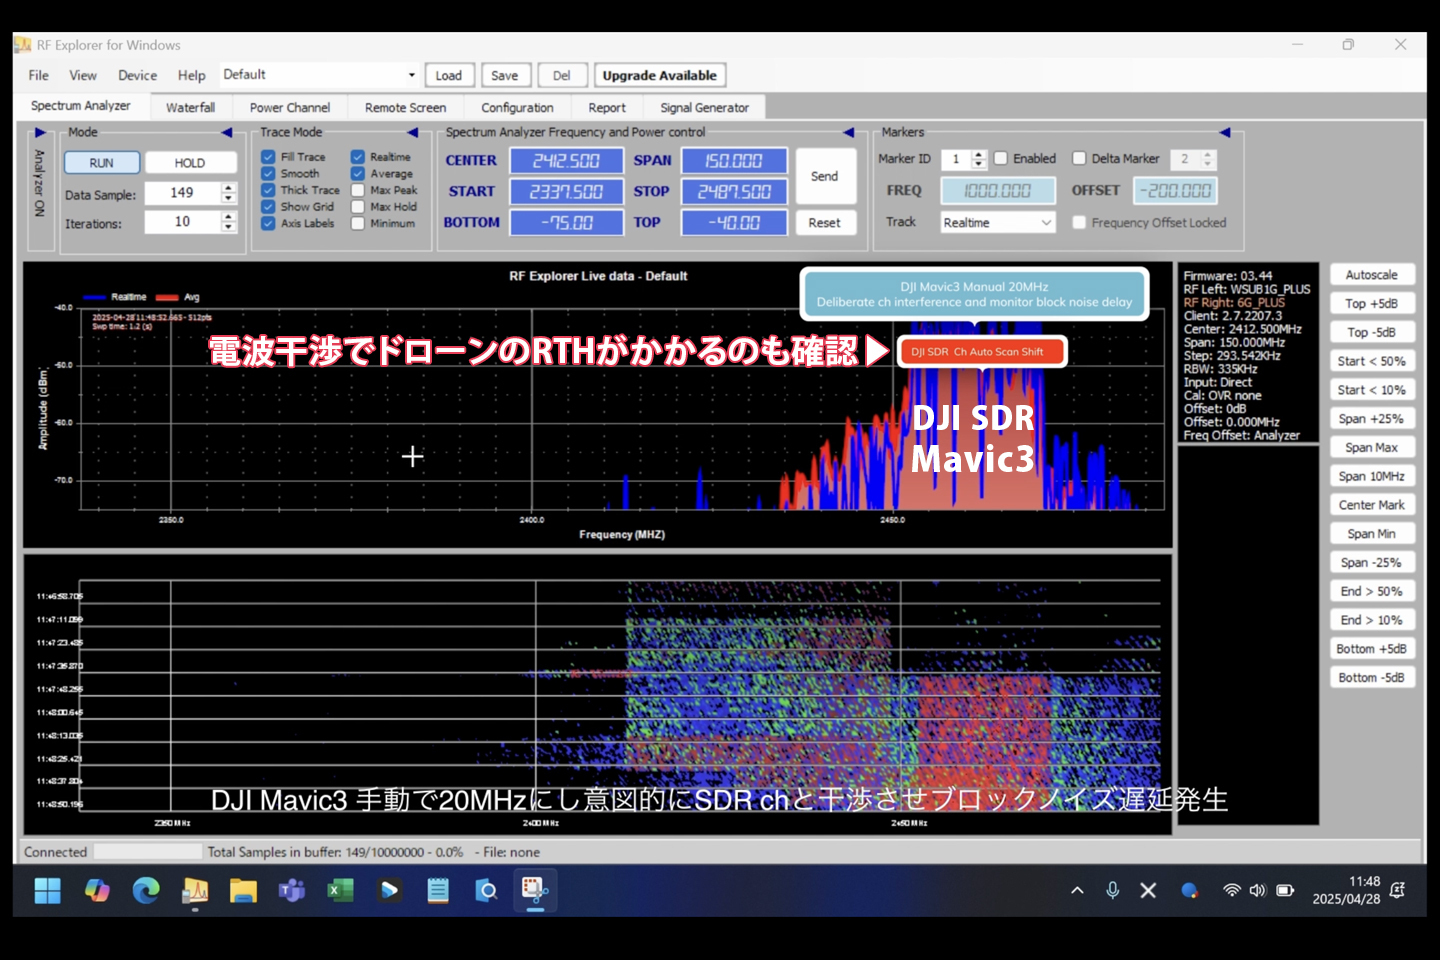The width and height of the screenshot is (1440, 960).
Task: Click the microphone icon on the taskbar
Action: (1112, 890)
